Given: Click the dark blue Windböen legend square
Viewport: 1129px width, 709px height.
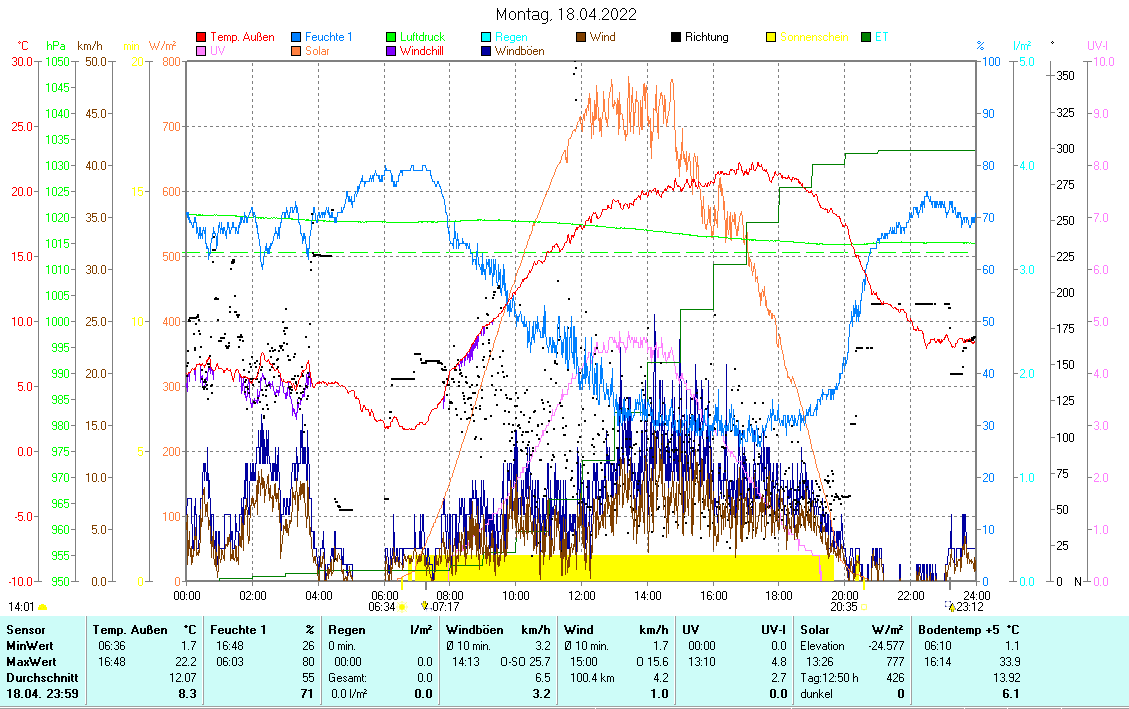Looking at the screenshot, I should [x=487, y=50].
